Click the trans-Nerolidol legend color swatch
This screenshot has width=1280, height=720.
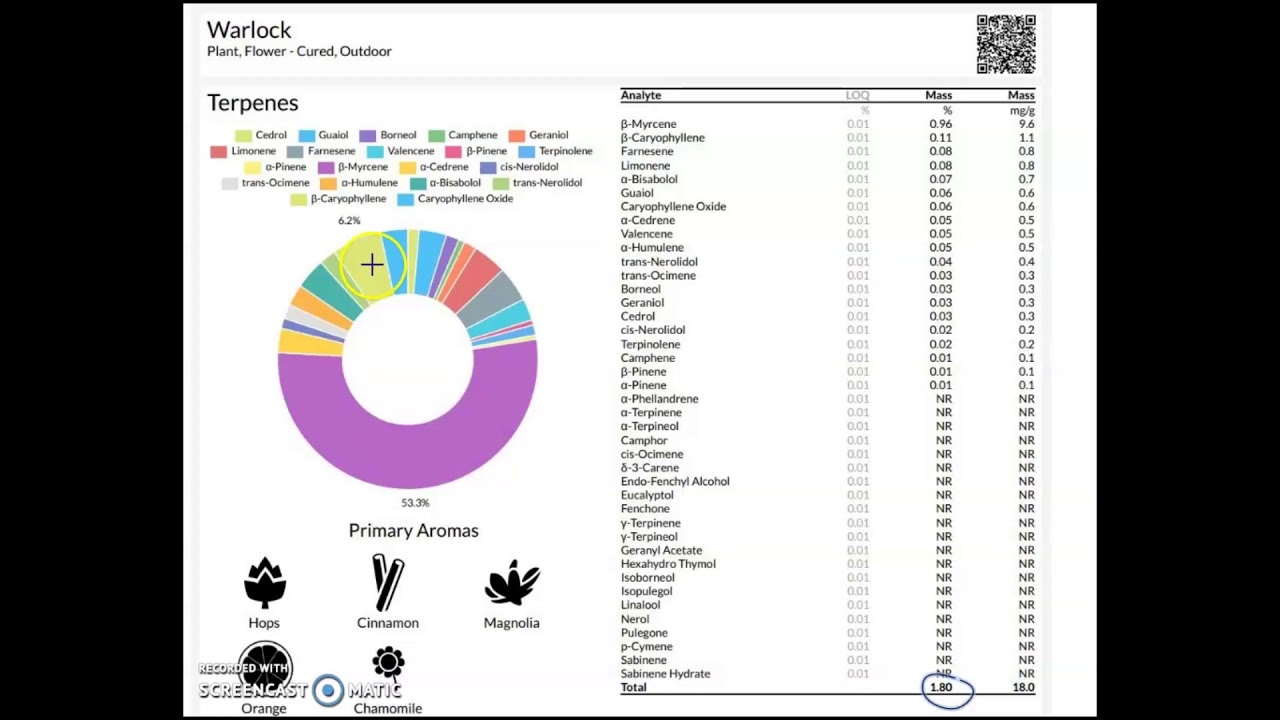click(501, 183)
